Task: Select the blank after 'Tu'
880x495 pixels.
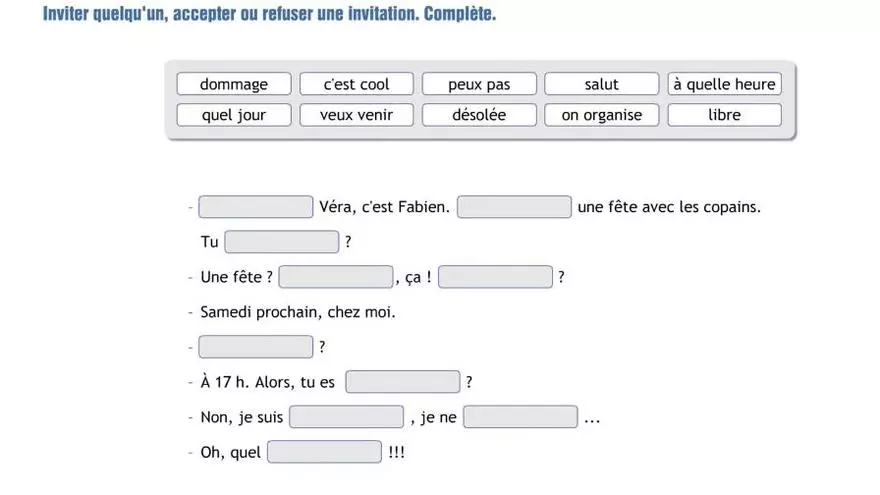Action: point(282,242)
